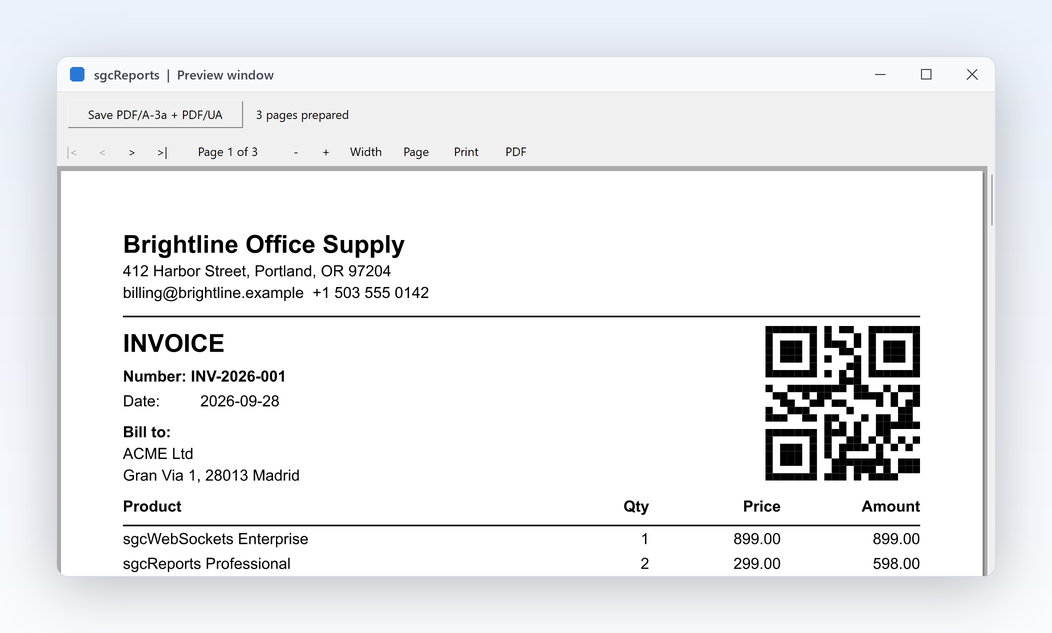Click the Brightline Office Supply heading
Image resolution: width=1052 pixels, height=633 pixels.
tap(264, 244)
